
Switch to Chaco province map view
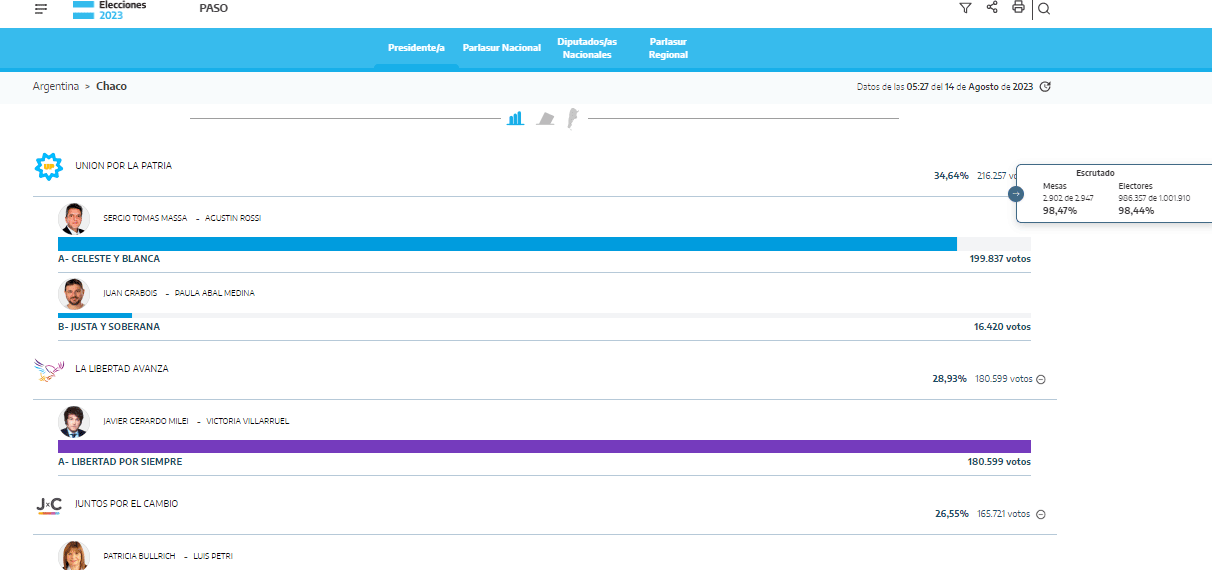[x=545, y=119]
